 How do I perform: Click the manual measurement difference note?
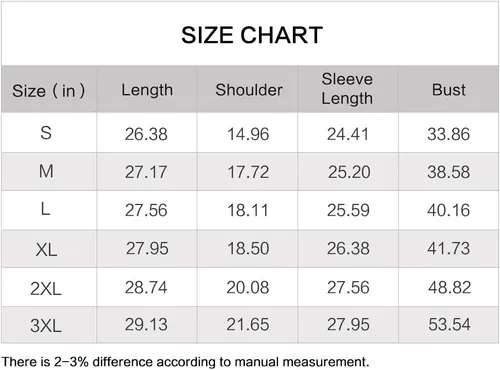(185, 362)
